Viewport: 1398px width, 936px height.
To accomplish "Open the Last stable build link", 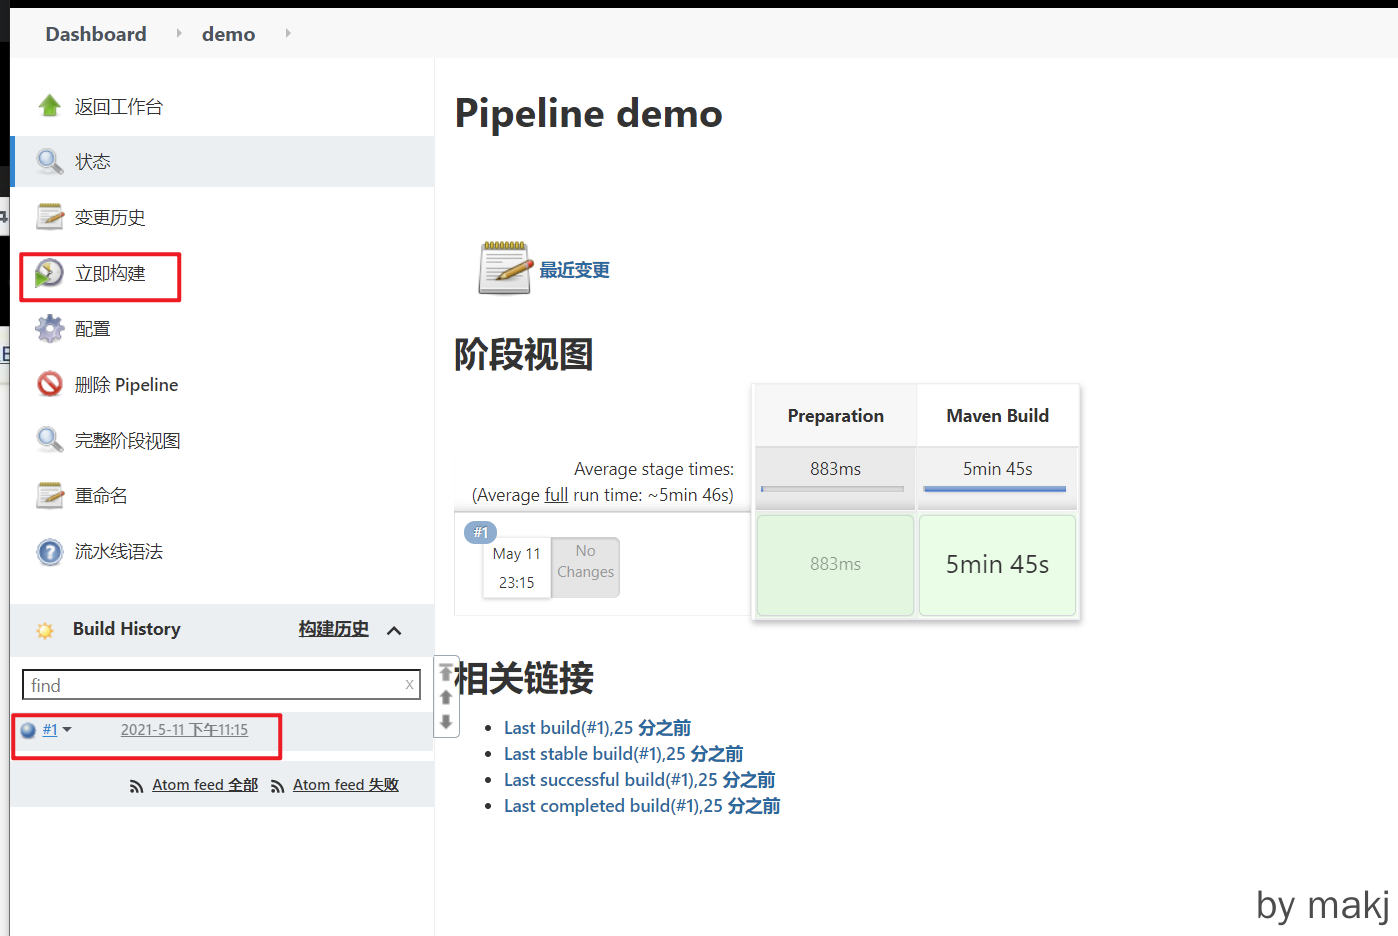I will (623, 754).
